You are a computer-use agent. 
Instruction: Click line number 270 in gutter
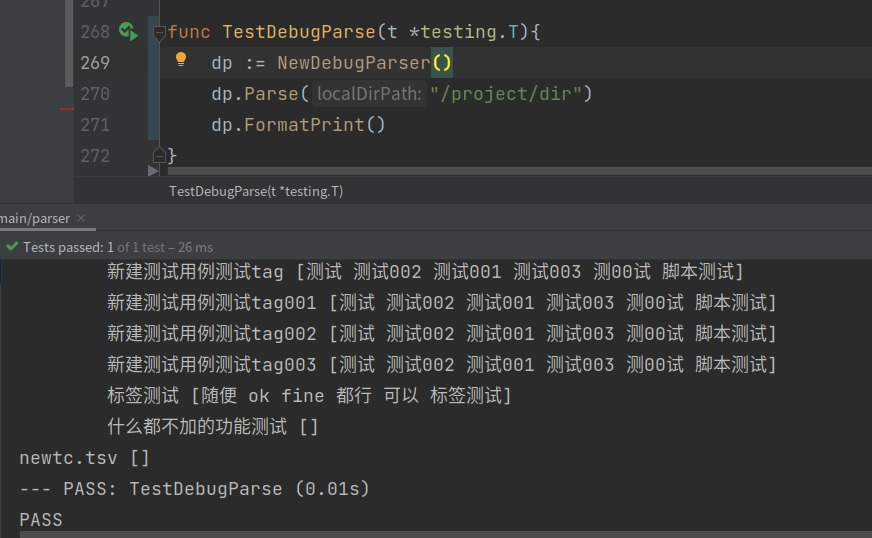[94, 94]
